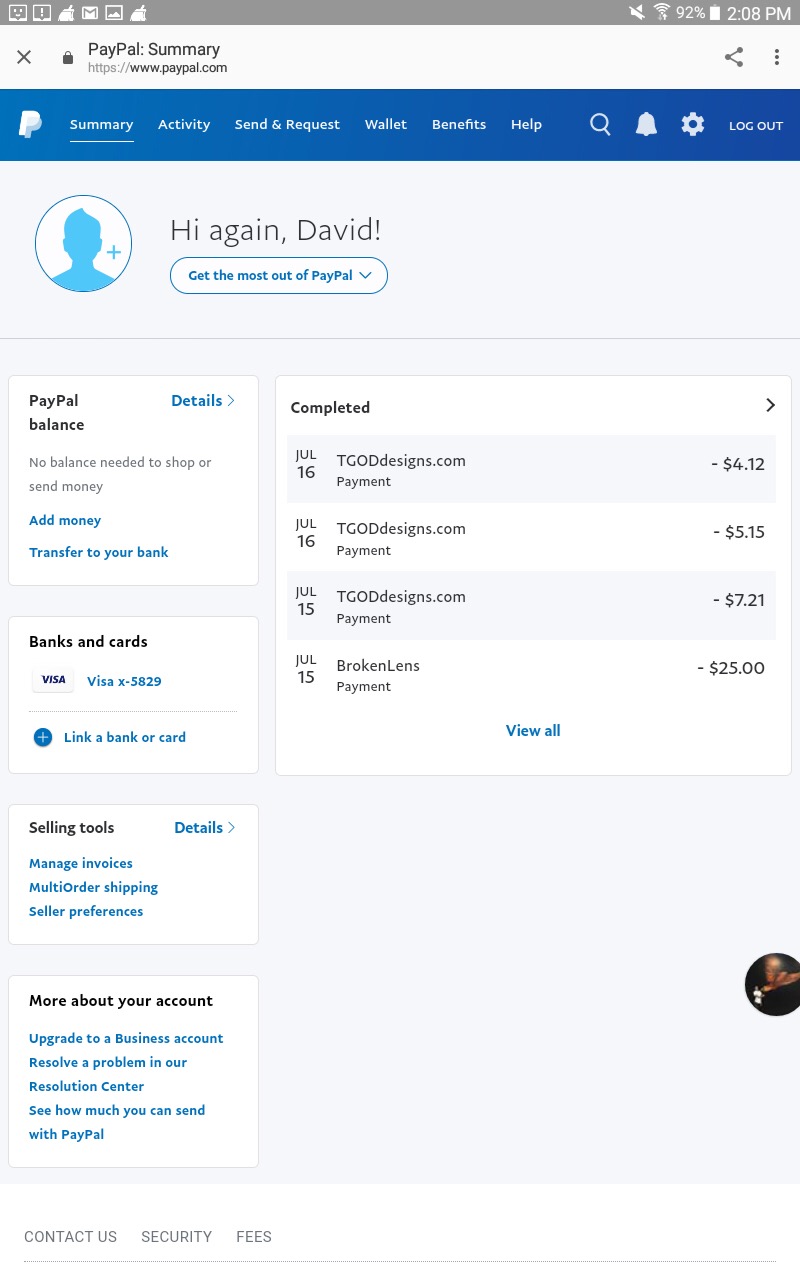Click the Visa card logo icon
Image resolution: width=800 pixels, height=1280 pixels.
[x=54, y=680]
